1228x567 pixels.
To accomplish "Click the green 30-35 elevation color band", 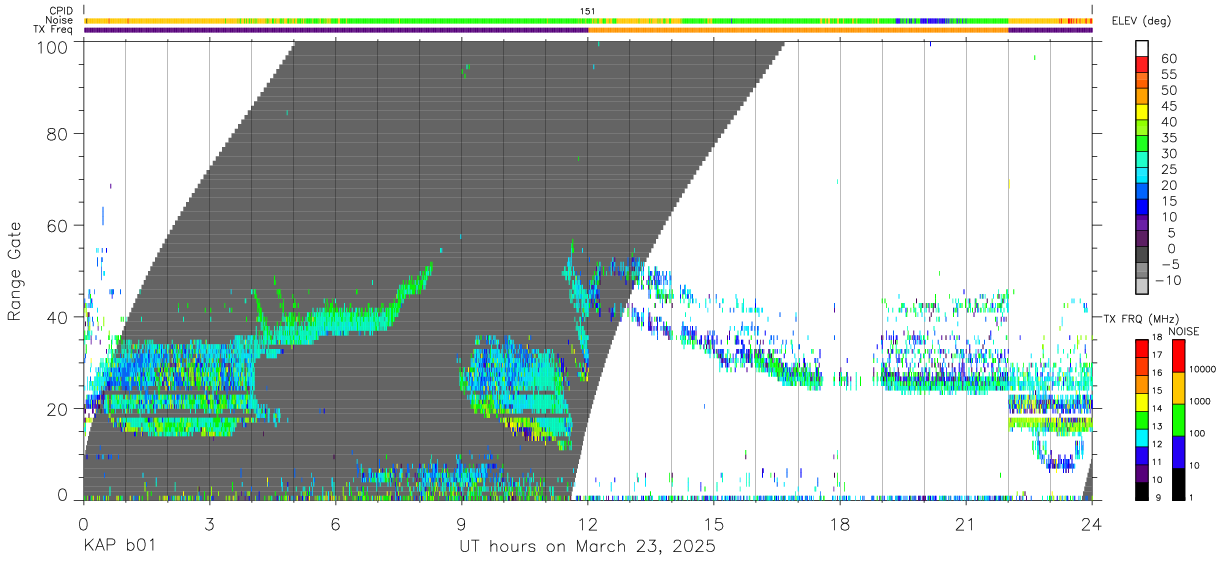I will coord(1142,145).
